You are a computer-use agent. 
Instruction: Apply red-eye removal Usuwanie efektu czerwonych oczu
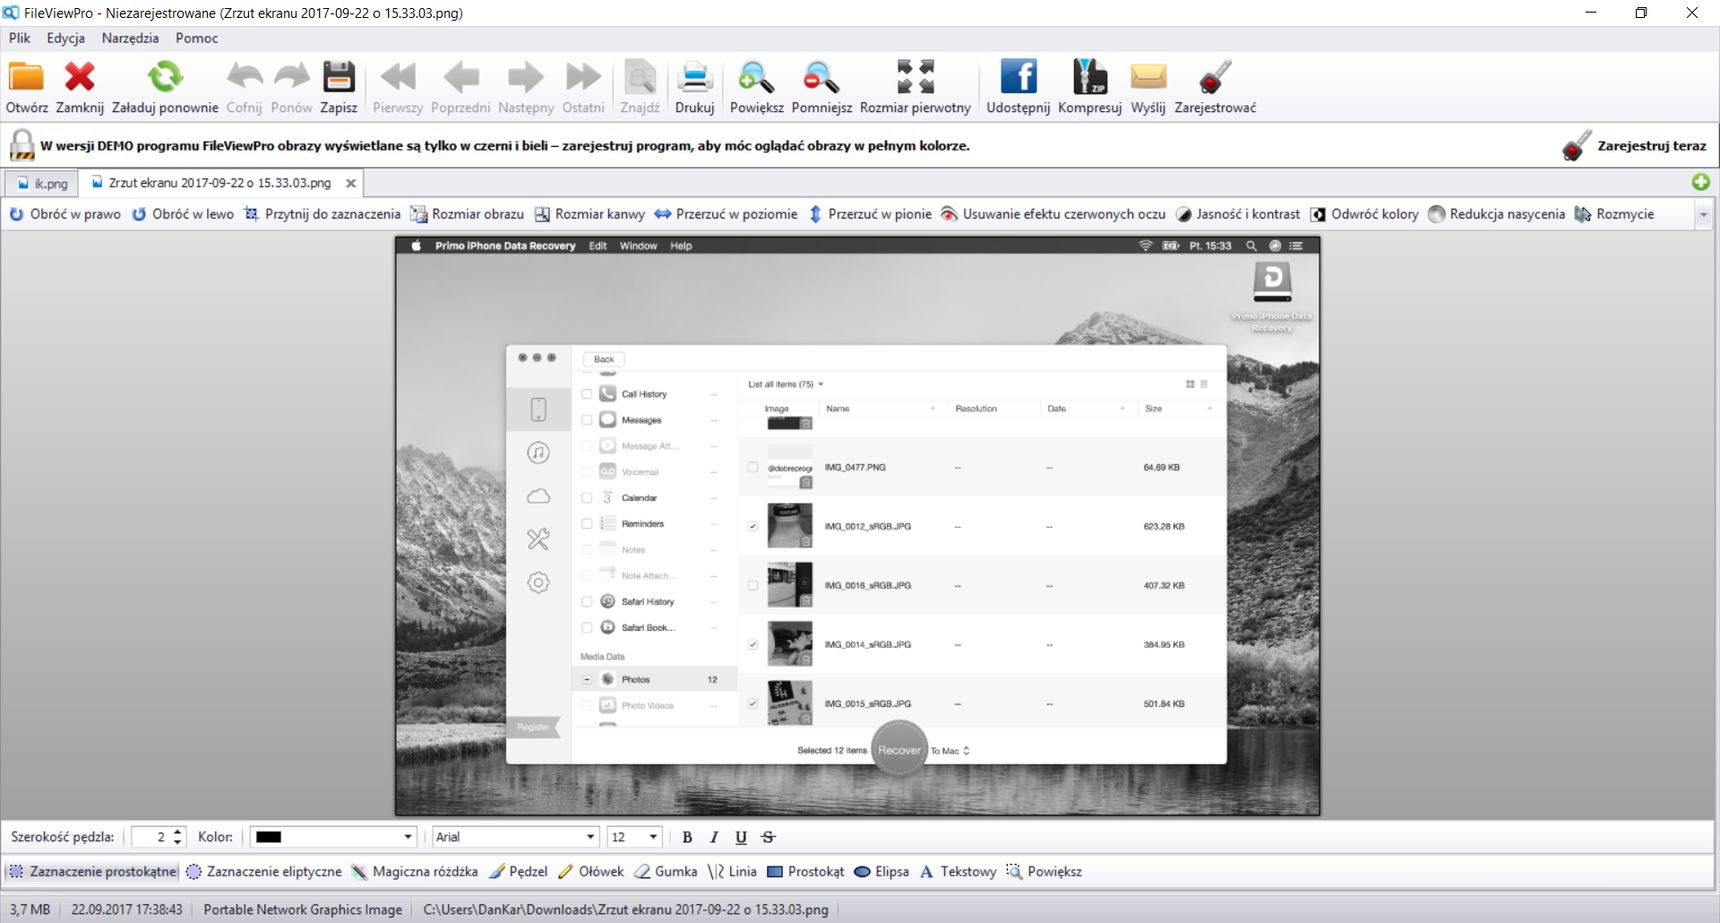(1053, 214)
